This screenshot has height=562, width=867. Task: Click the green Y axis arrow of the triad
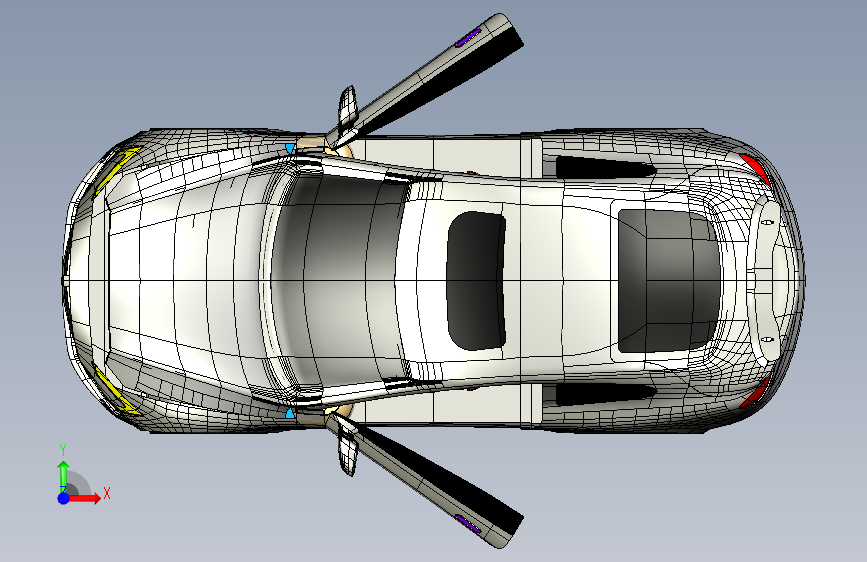pyautogui.click(x=64, y=477)
